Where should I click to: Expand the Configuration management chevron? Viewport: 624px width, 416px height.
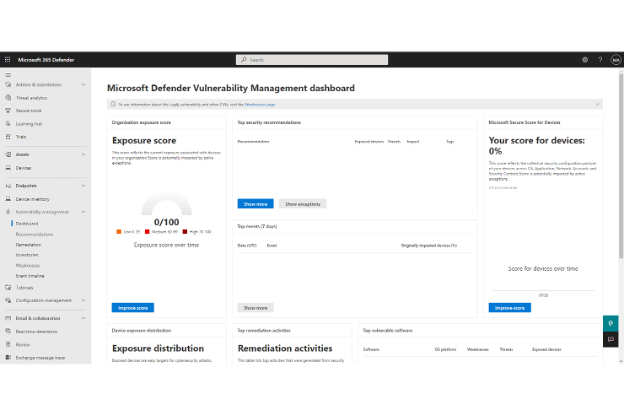tap(83, 301)
